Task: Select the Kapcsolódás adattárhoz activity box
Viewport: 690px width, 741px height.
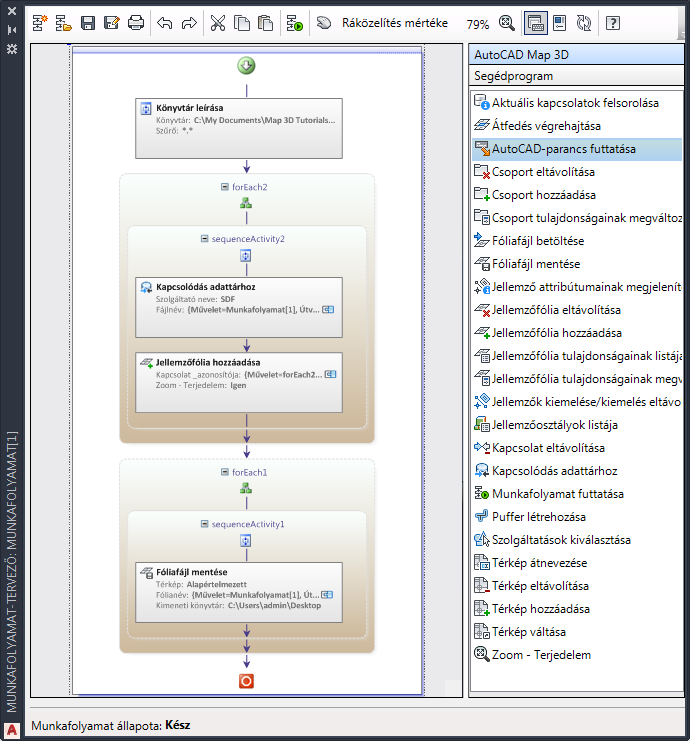Action: click(239, 307)
